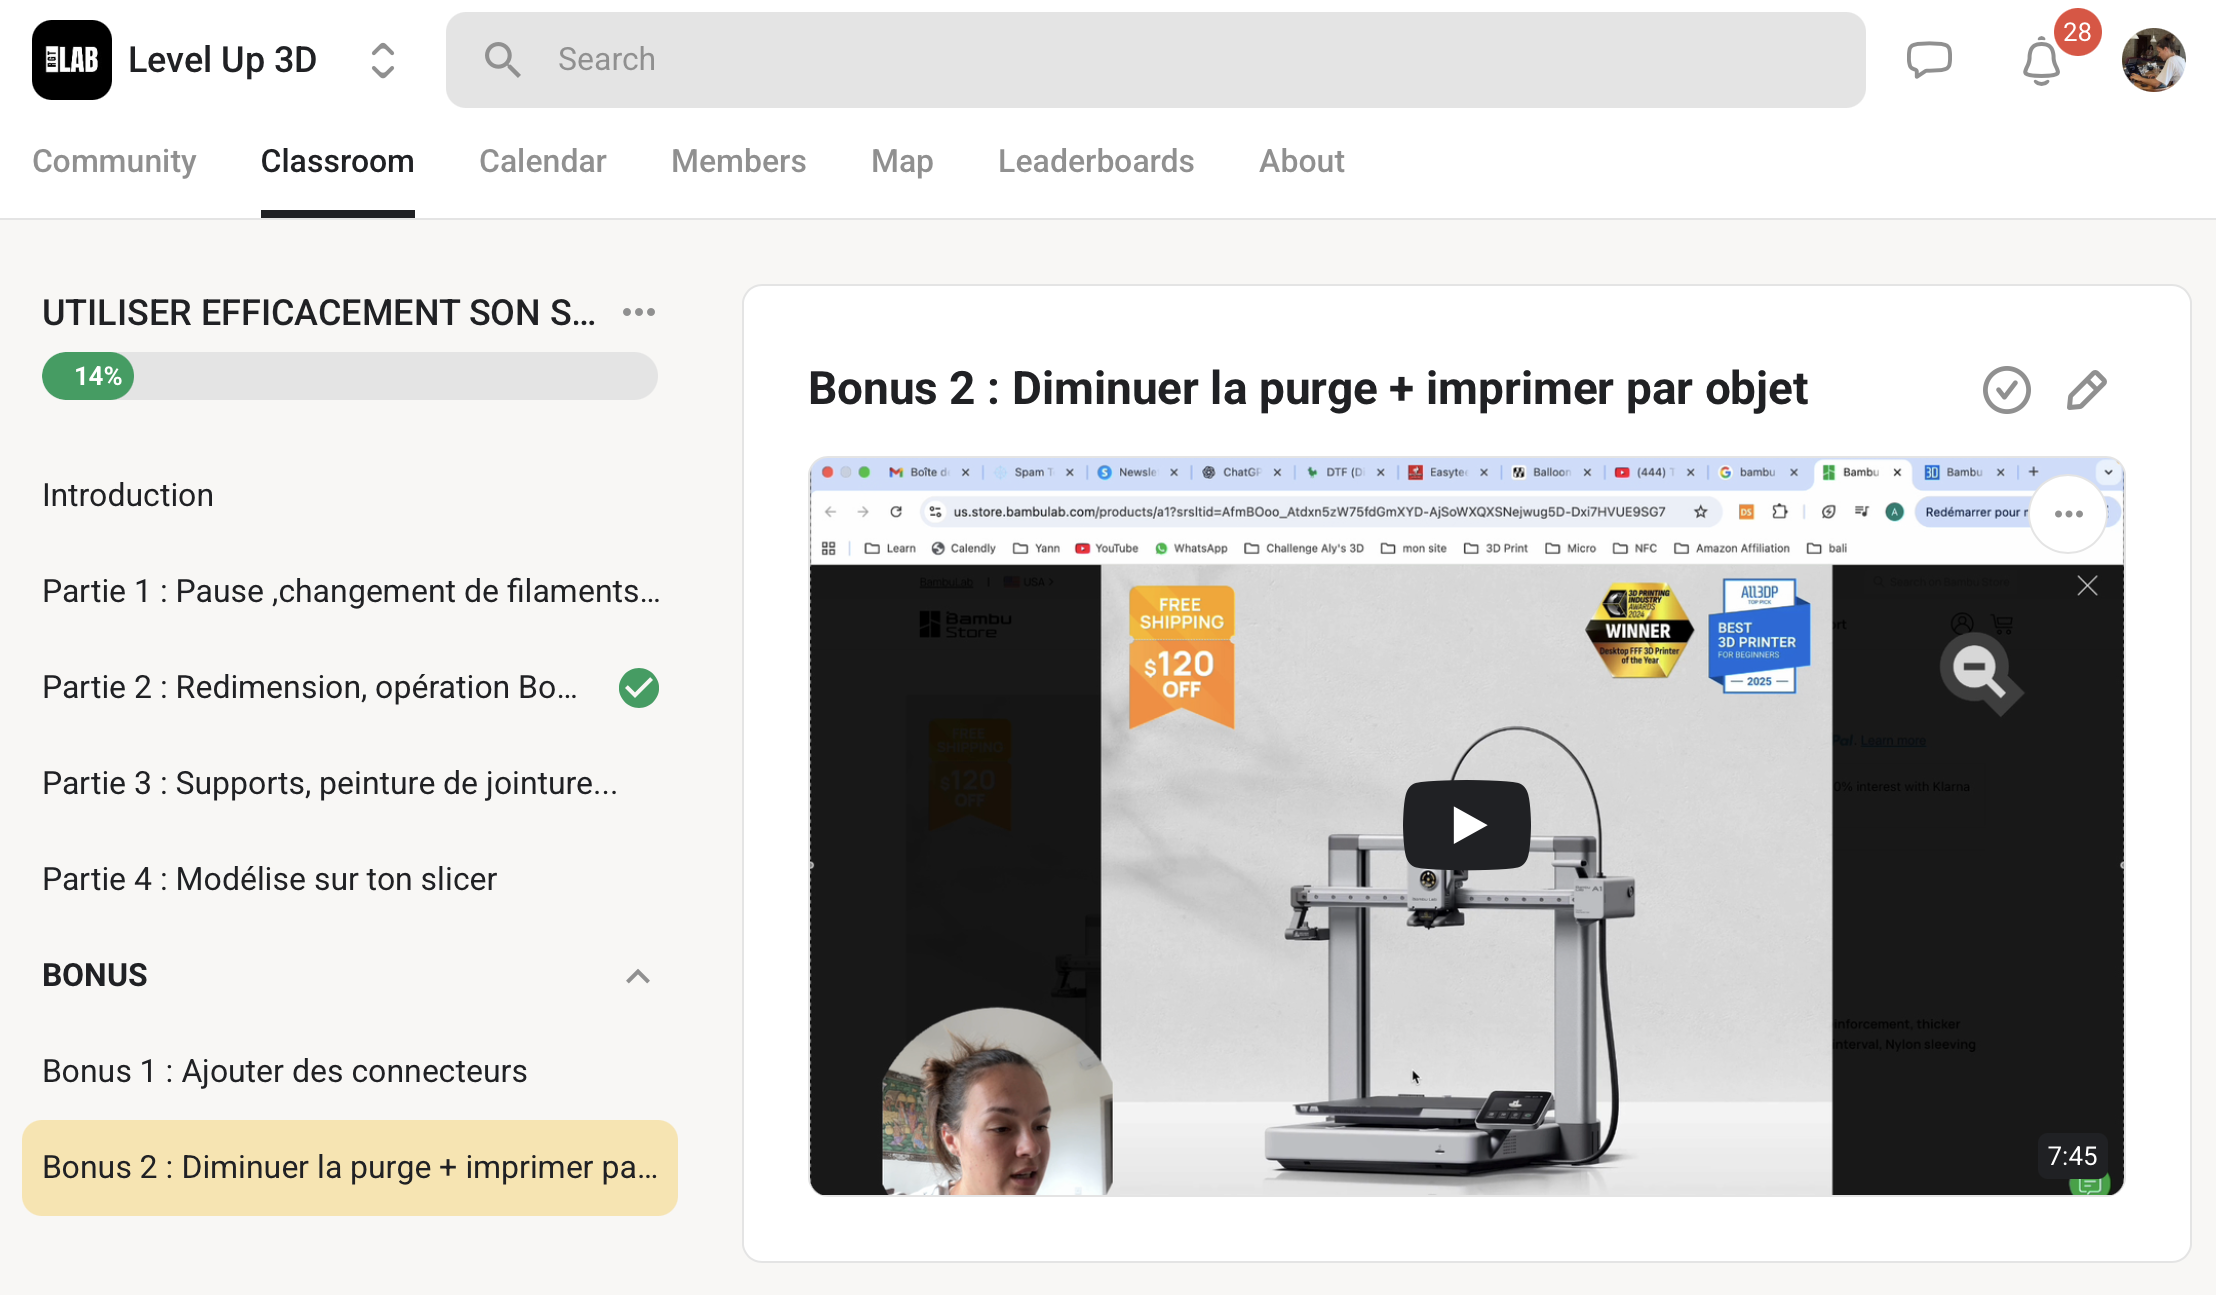The height and width of the screenshot is (1295, 2216).
Task: Toggle Partie 2 green completion checkmark
Action: coord(639,688)
